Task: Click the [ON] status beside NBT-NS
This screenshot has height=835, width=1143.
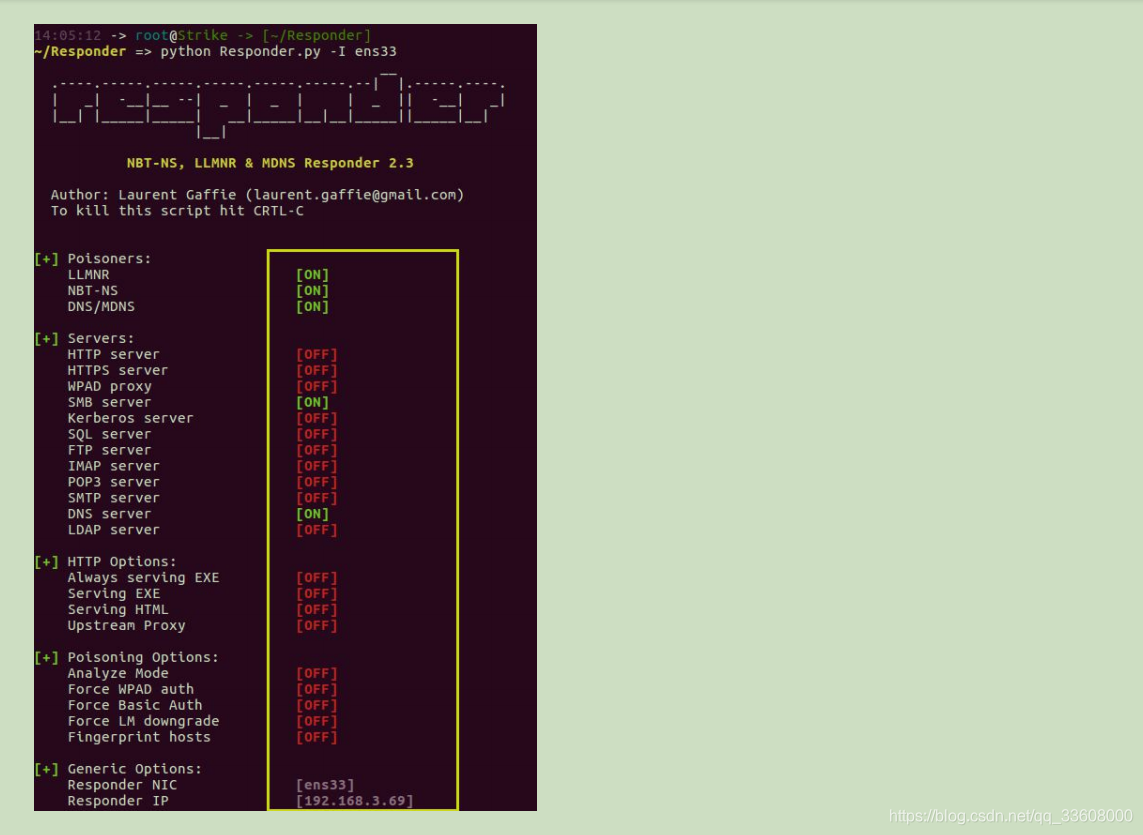Action: click(312, 291)
